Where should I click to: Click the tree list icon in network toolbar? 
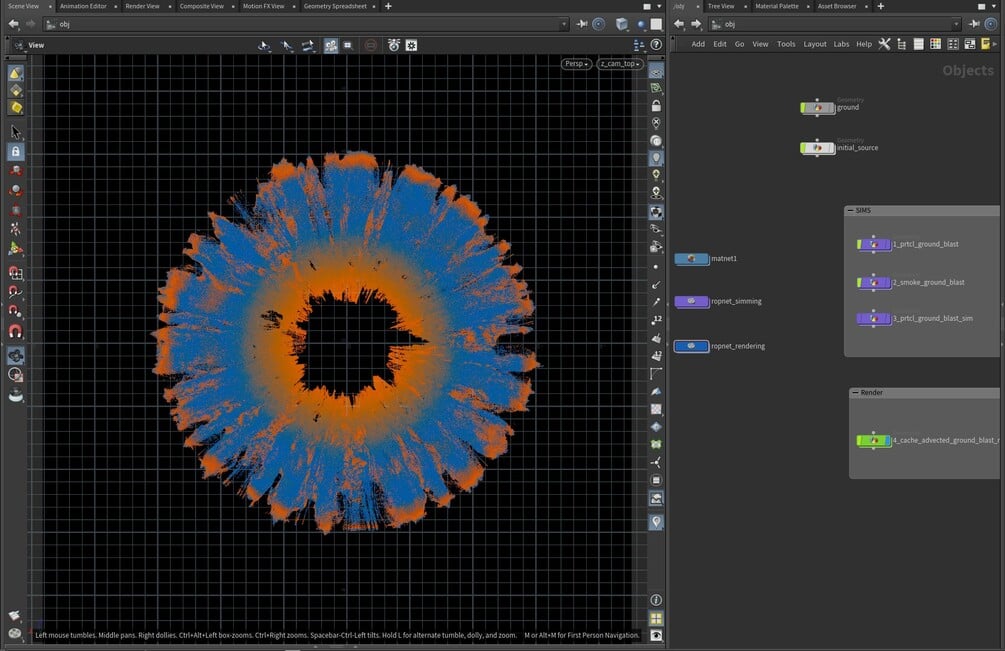[x=901, y=44]
